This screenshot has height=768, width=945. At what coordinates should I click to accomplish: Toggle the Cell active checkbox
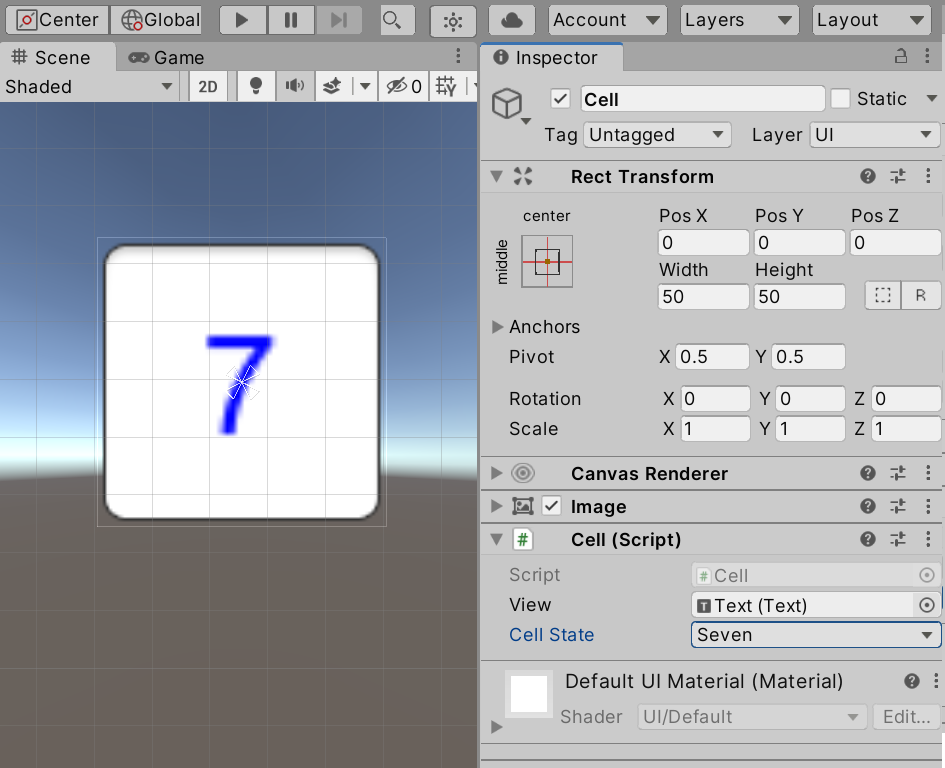560,99
